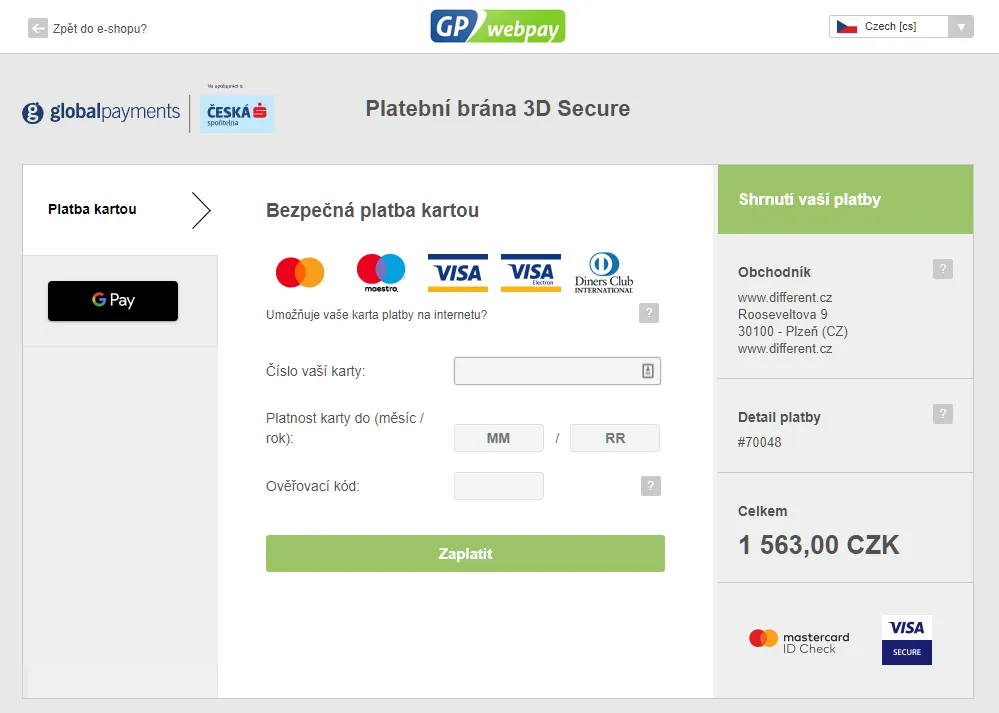
Task: Click the Ověřovací kód input field
Action: pos(498,487)
